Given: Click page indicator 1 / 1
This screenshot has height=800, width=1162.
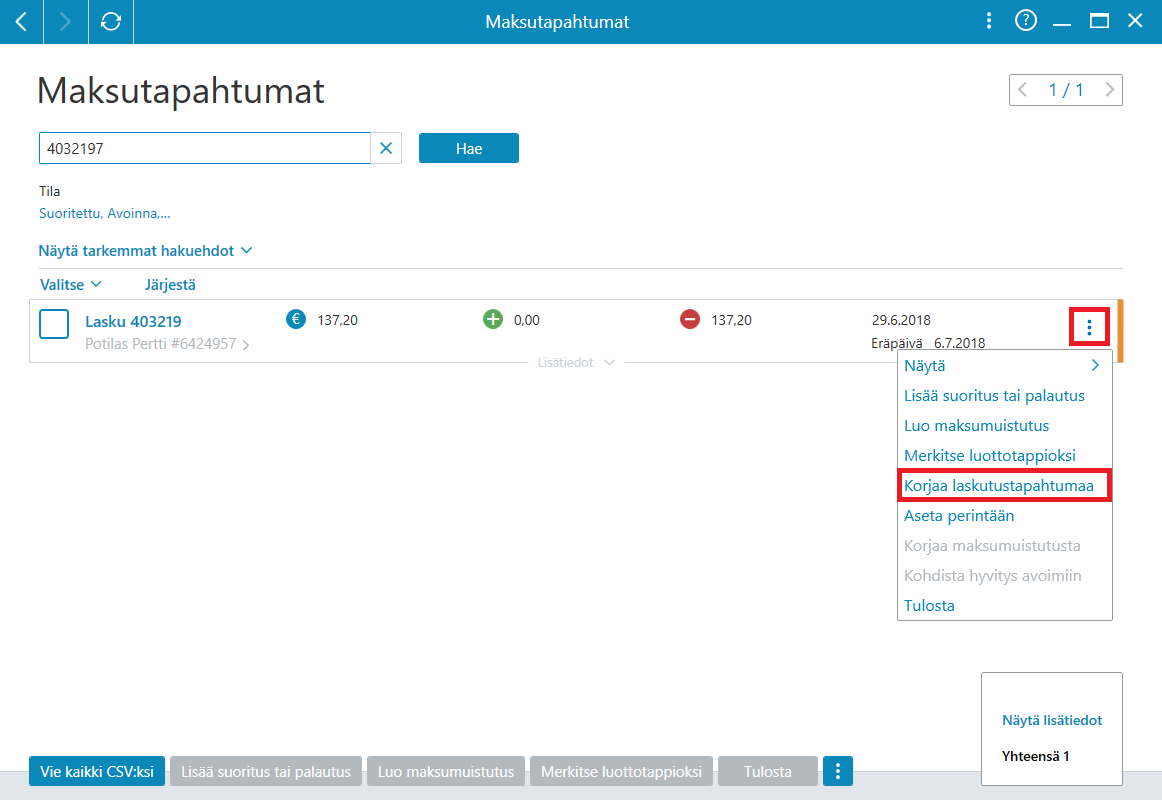Looking at the screenshot, I should pos(1066,90).
